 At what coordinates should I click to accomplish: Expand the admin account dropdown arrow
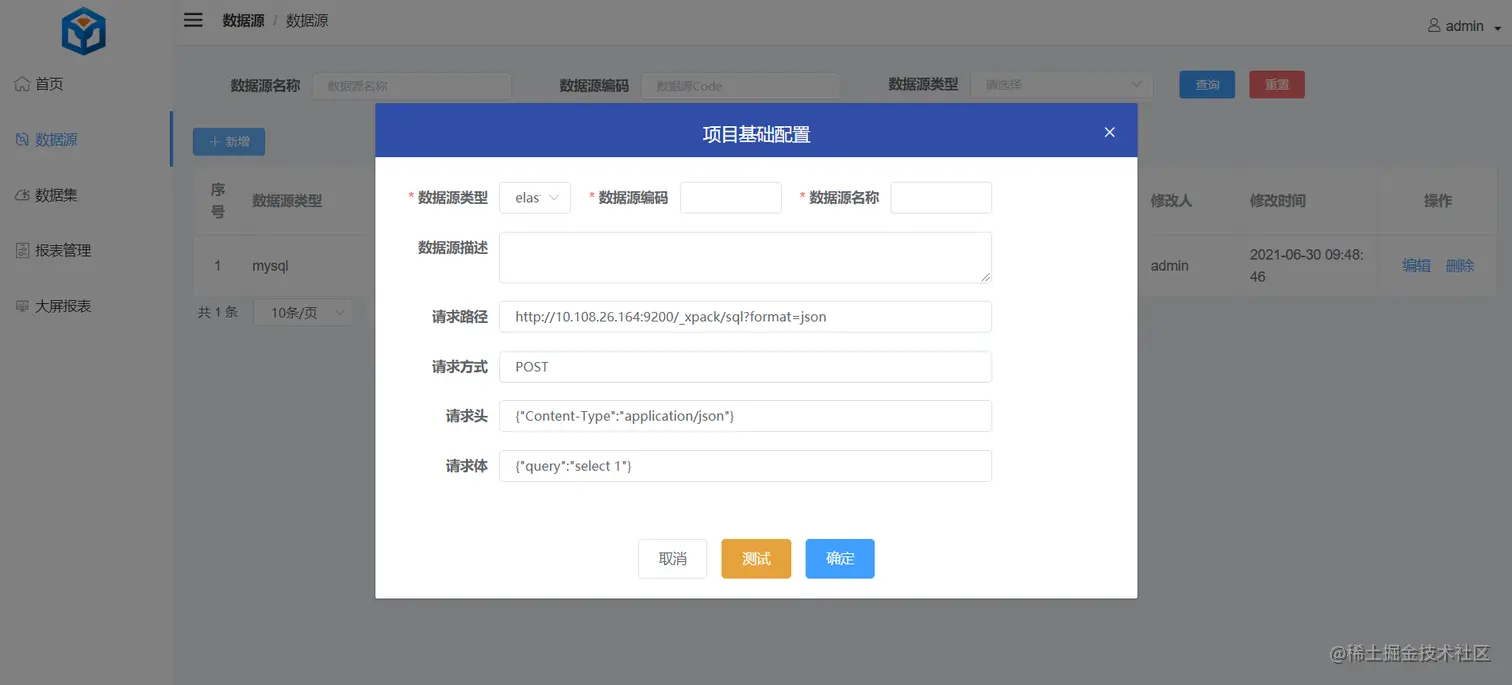tap(1496, 27)
